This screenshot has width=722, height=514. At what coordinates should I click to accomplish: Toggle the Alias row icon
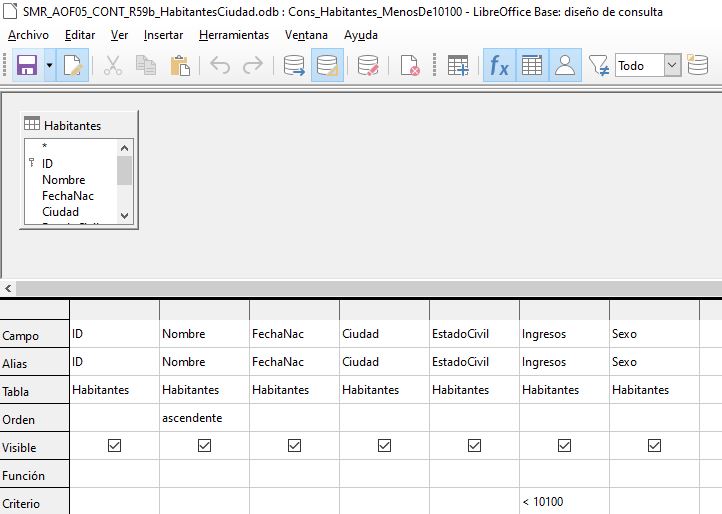[565, 65]
